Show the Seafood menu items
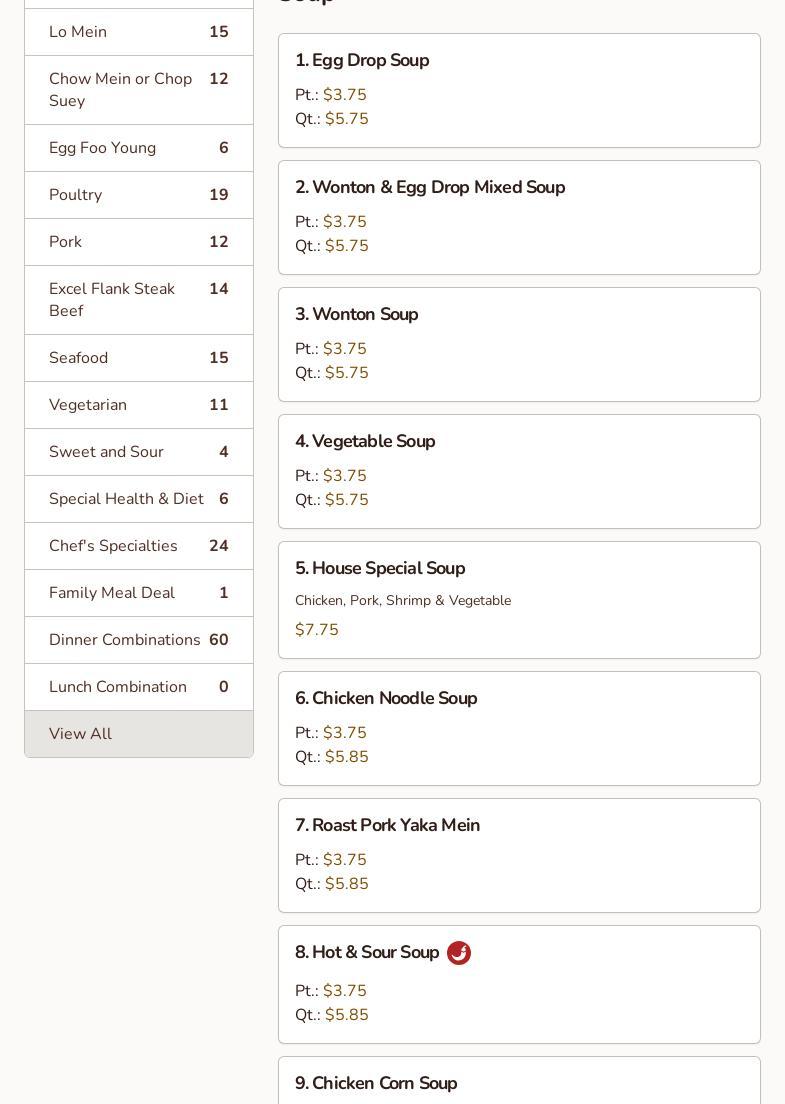Image resolution: width=785 pixels, height=1104 pixels. click(x=138, y=358)
